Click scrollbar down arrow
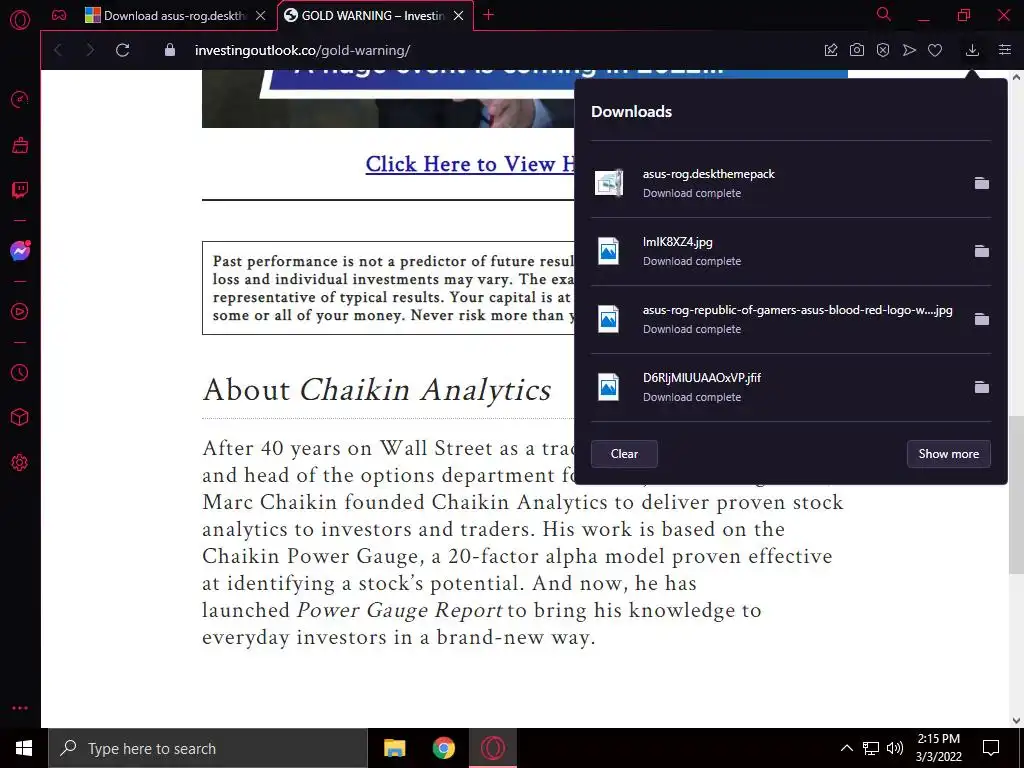The height and width of the screenshot is (768, 1024). pos(1016,720)
